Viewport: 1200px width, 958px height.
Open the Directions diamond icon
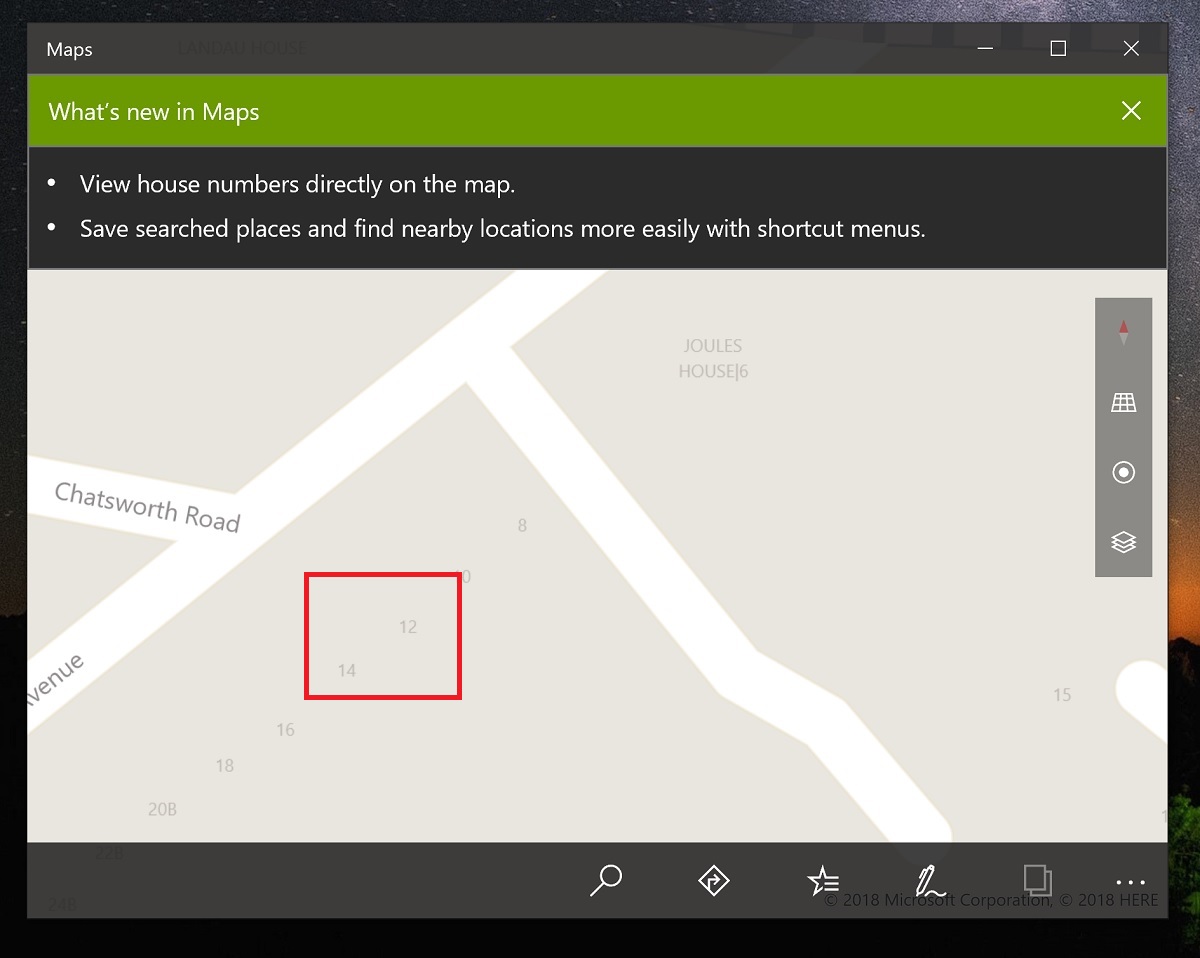[x=714, y=880]
